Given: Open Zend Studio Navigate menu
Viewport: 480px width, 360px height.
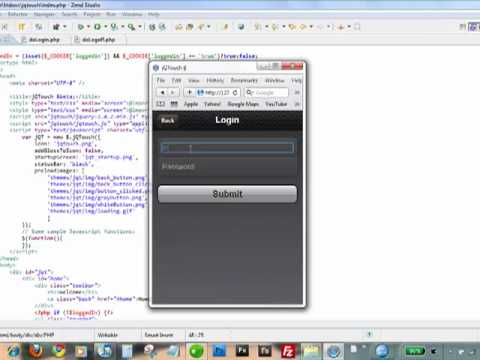Looking at the screenshot, I should point(44,14).
